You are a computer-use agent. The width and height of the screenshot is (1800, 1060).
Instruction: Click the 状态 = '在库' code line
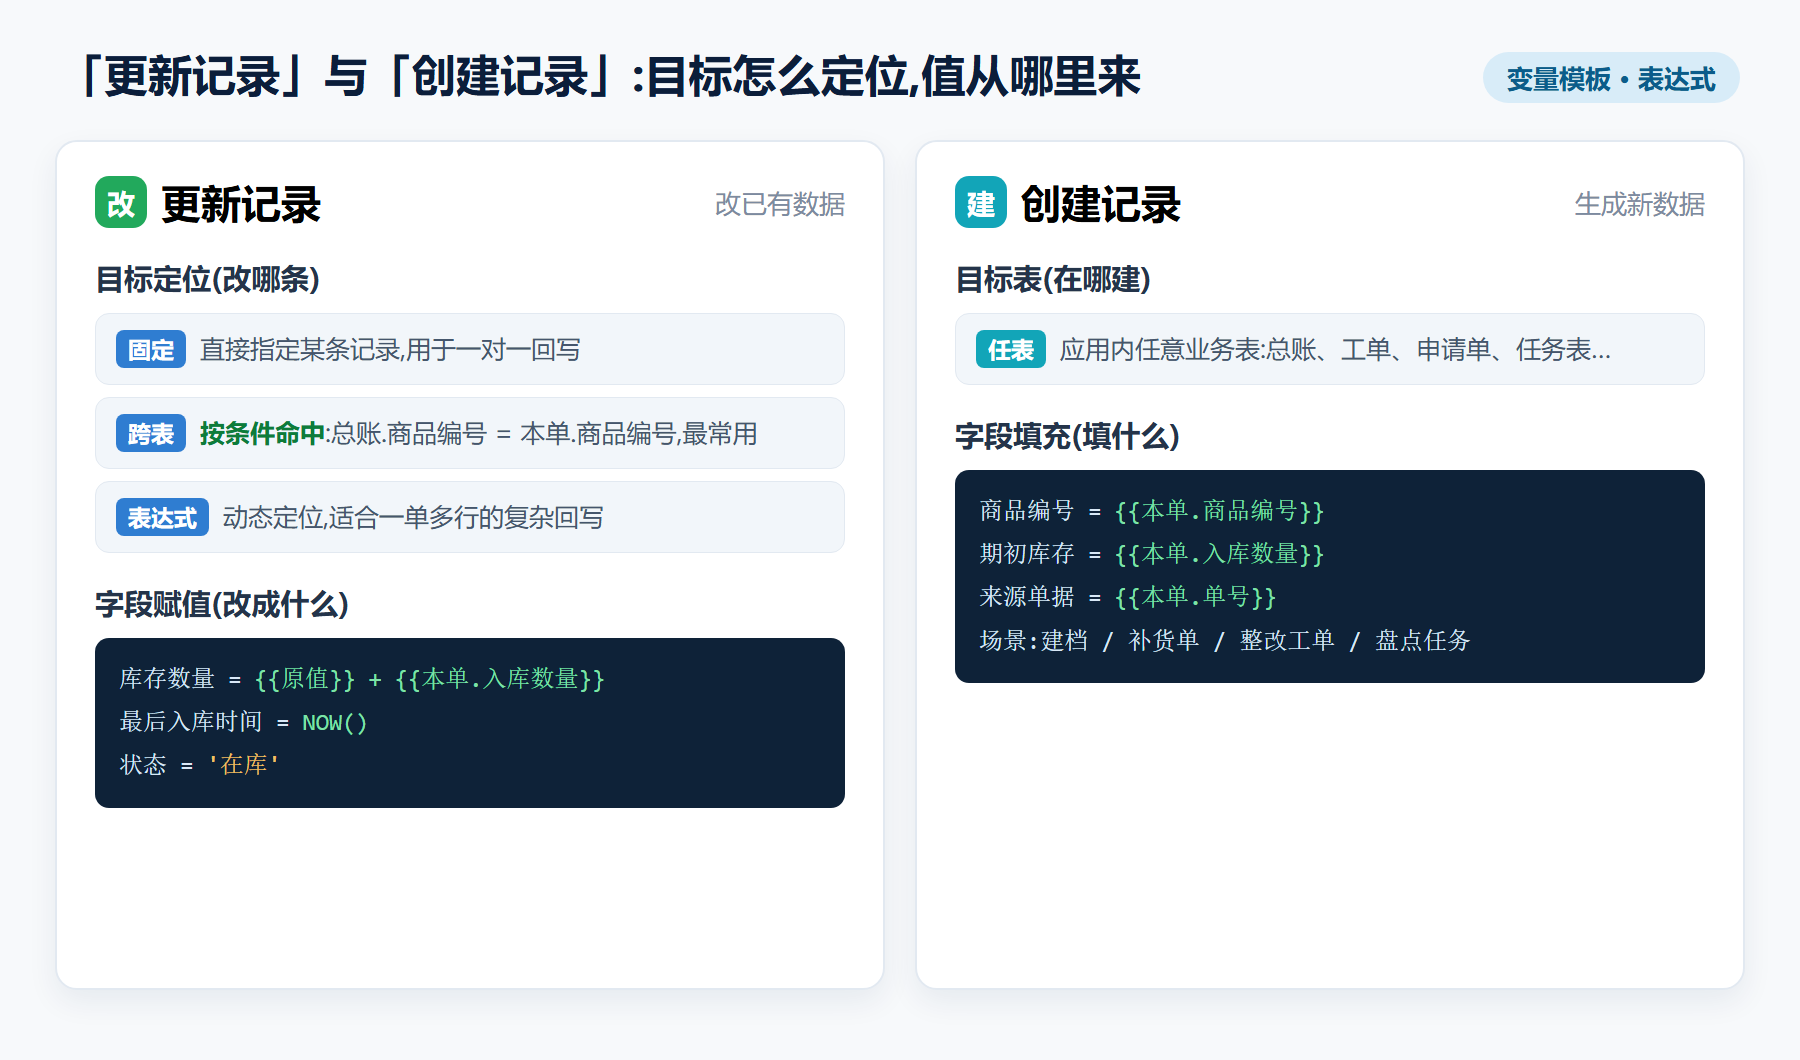click(x=200, y=765)
